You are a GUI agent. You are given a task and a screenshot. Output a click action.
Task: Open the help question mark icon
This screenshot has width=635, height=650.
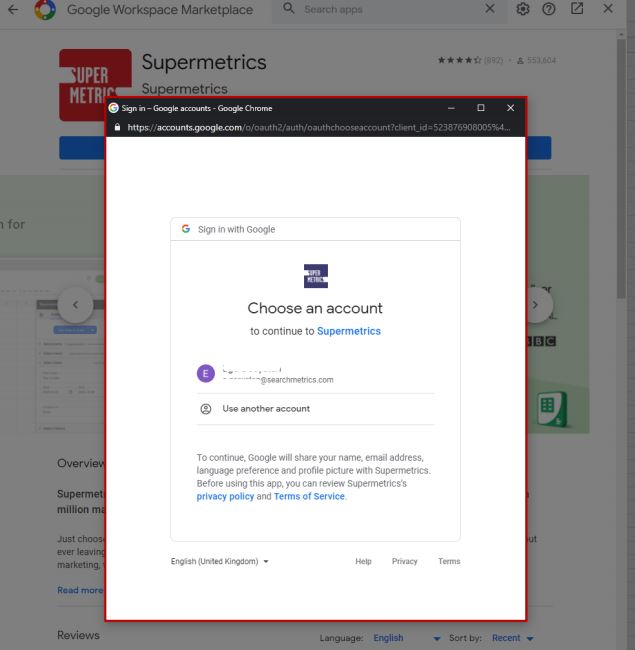click(549, 9)
